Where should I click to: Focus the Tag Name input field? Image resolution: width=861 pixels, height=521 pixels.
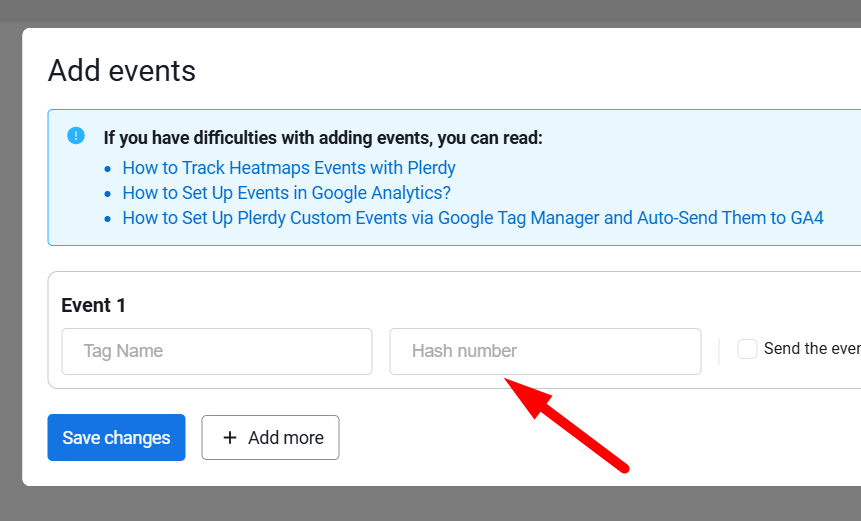pos(216,351)
